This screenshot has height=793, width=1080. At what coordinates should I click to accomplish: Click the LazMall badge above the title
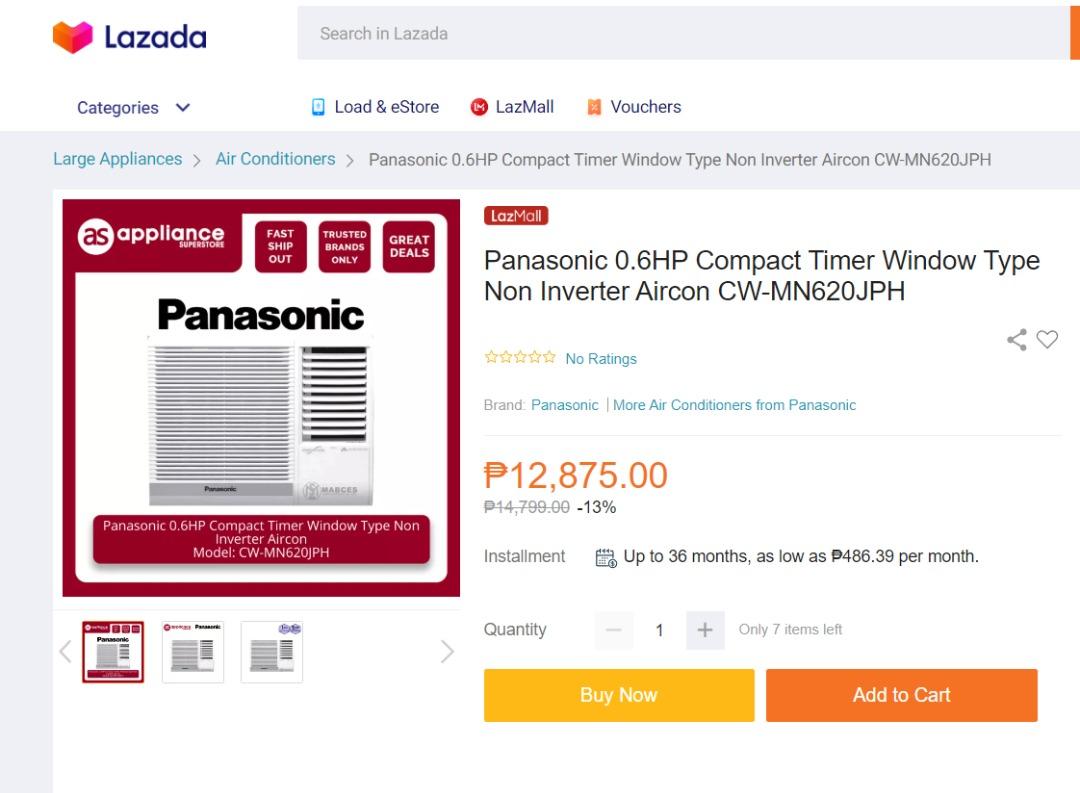pos(516,216)
